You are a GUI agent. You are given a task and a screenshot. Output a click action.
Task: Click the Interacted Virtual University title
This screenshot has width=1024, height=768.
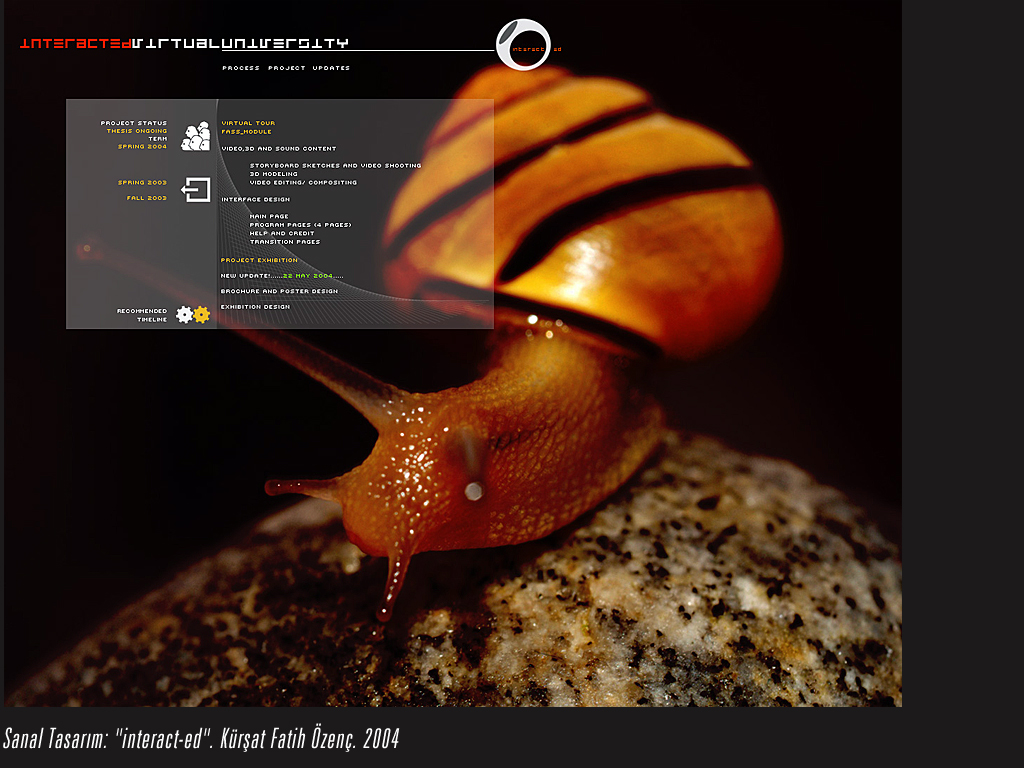click(x=184, y=43)
